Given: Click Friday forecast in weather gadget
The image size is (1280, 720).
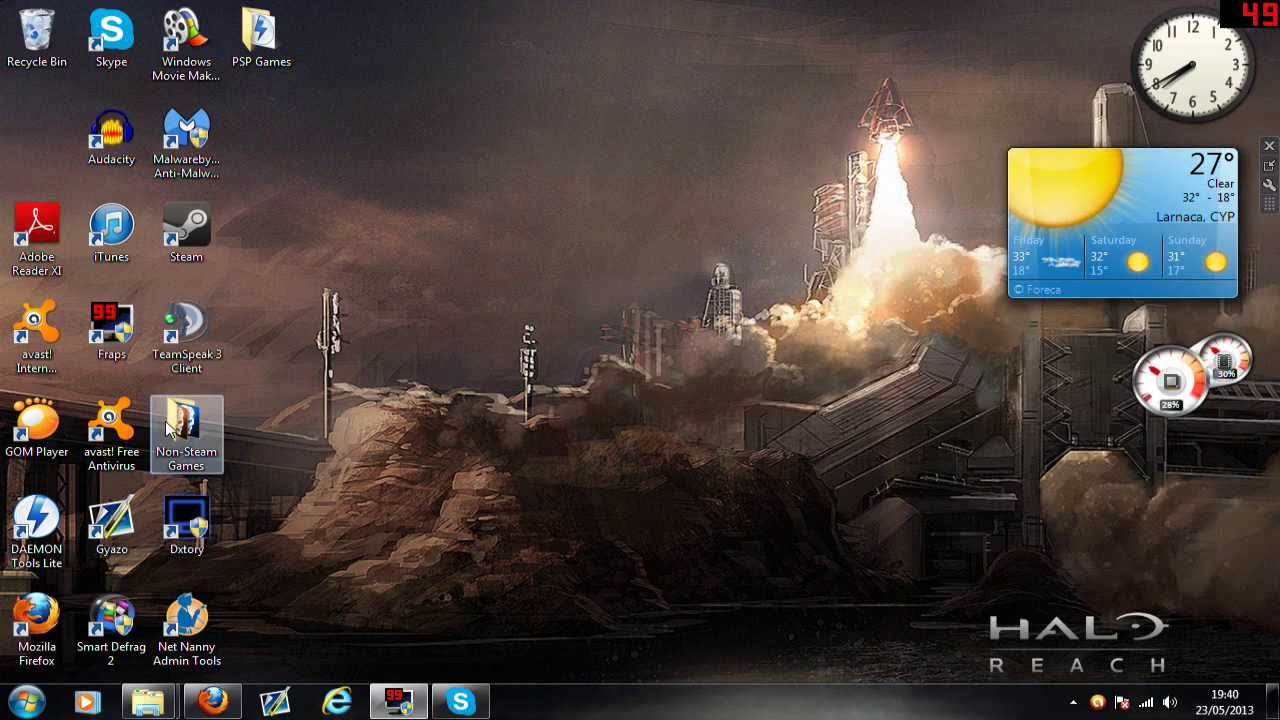Looking at the screenshot, I should (x=1046, y=256).
